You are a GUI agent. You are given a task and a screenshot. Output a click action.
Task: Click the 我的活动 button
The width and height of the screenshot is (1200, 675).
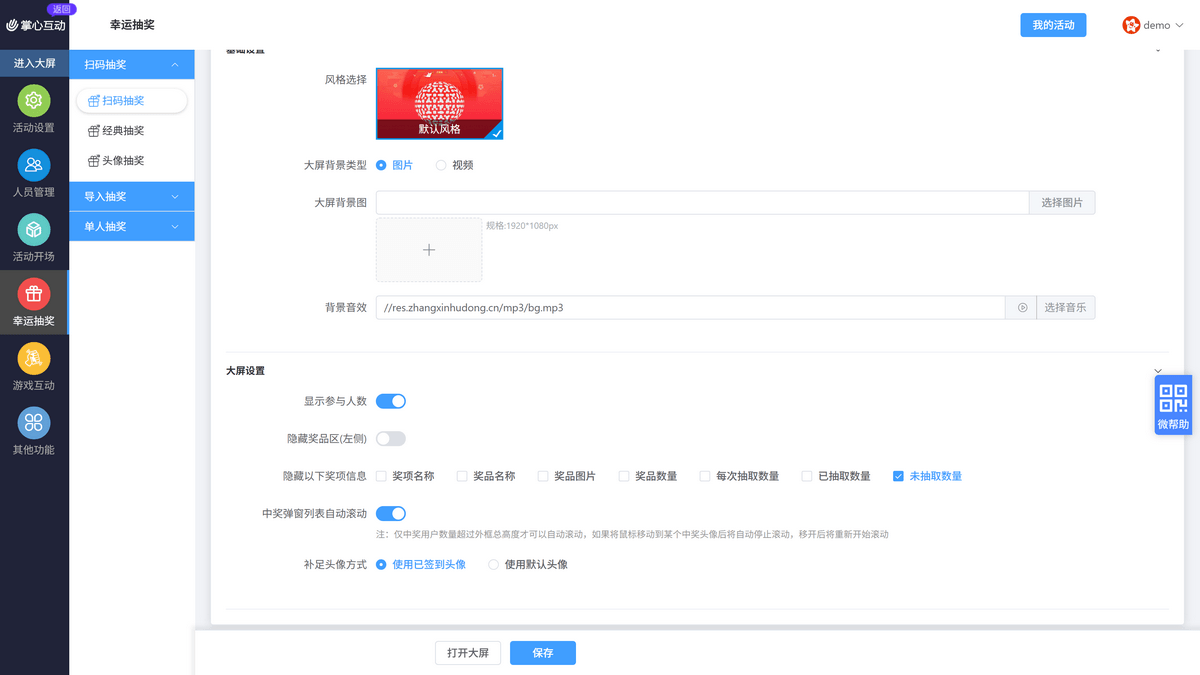click(x=1053, y=25)
